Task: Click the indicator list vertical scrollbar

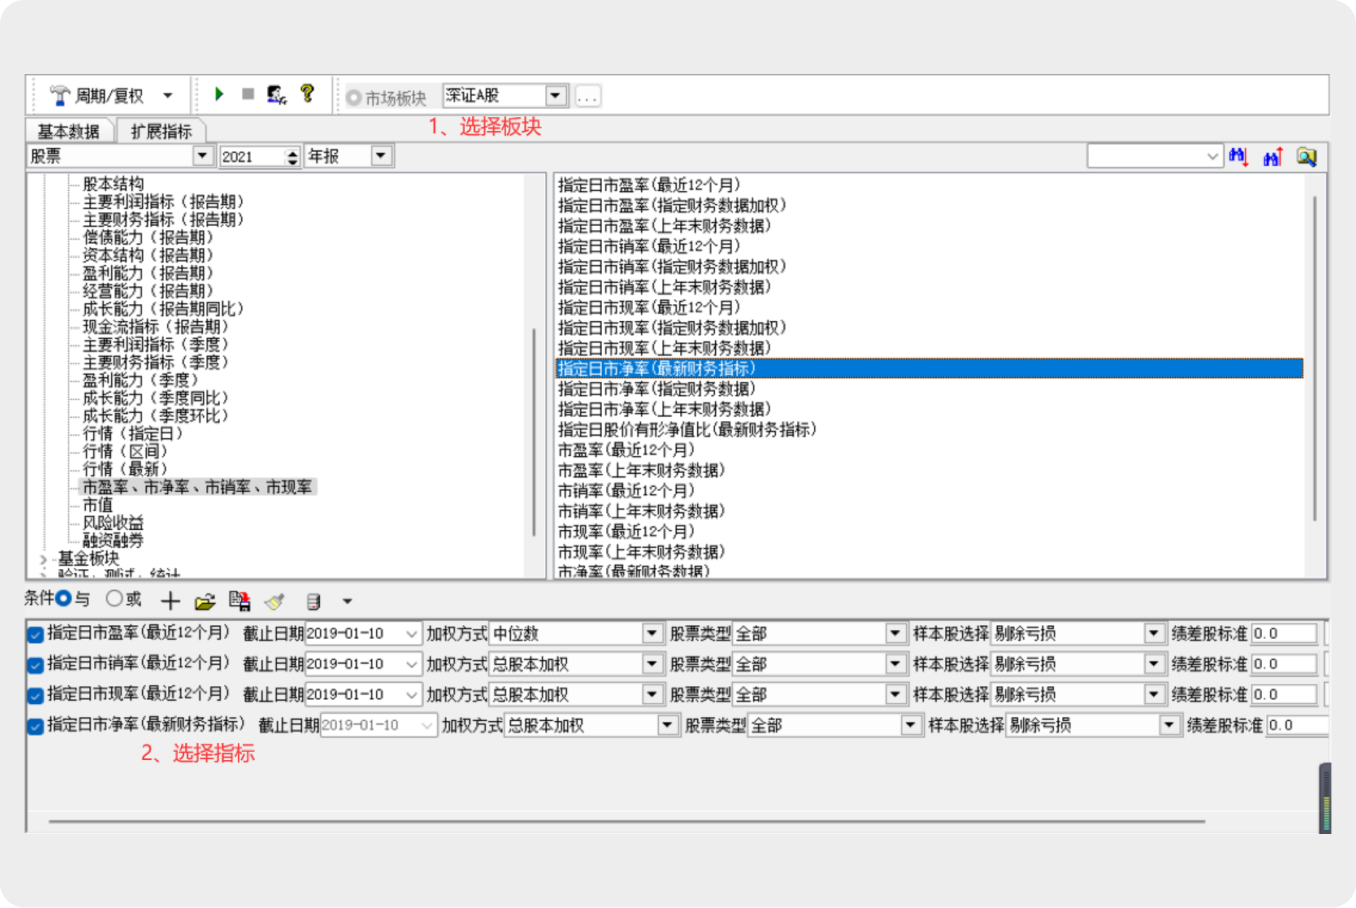Action: pyautogui.click(x=1314, y=360)
